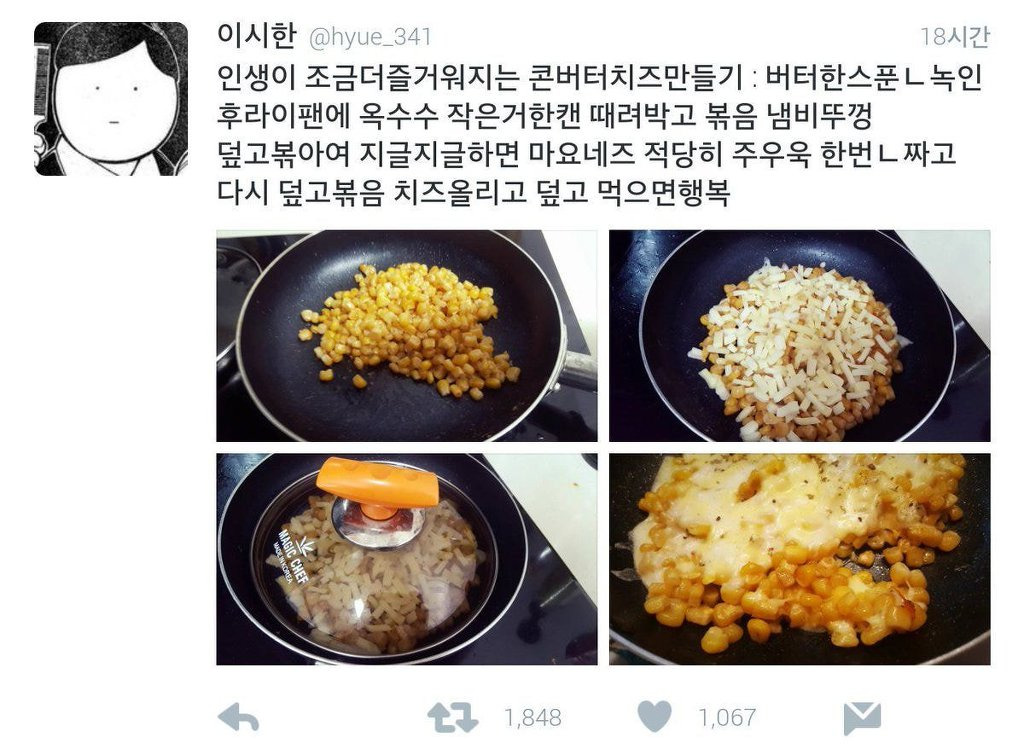Image resolution: width=1024 pixels, height=755 pixels.
Task: Open the direct message envelope icon
Action: coord(862,718)
